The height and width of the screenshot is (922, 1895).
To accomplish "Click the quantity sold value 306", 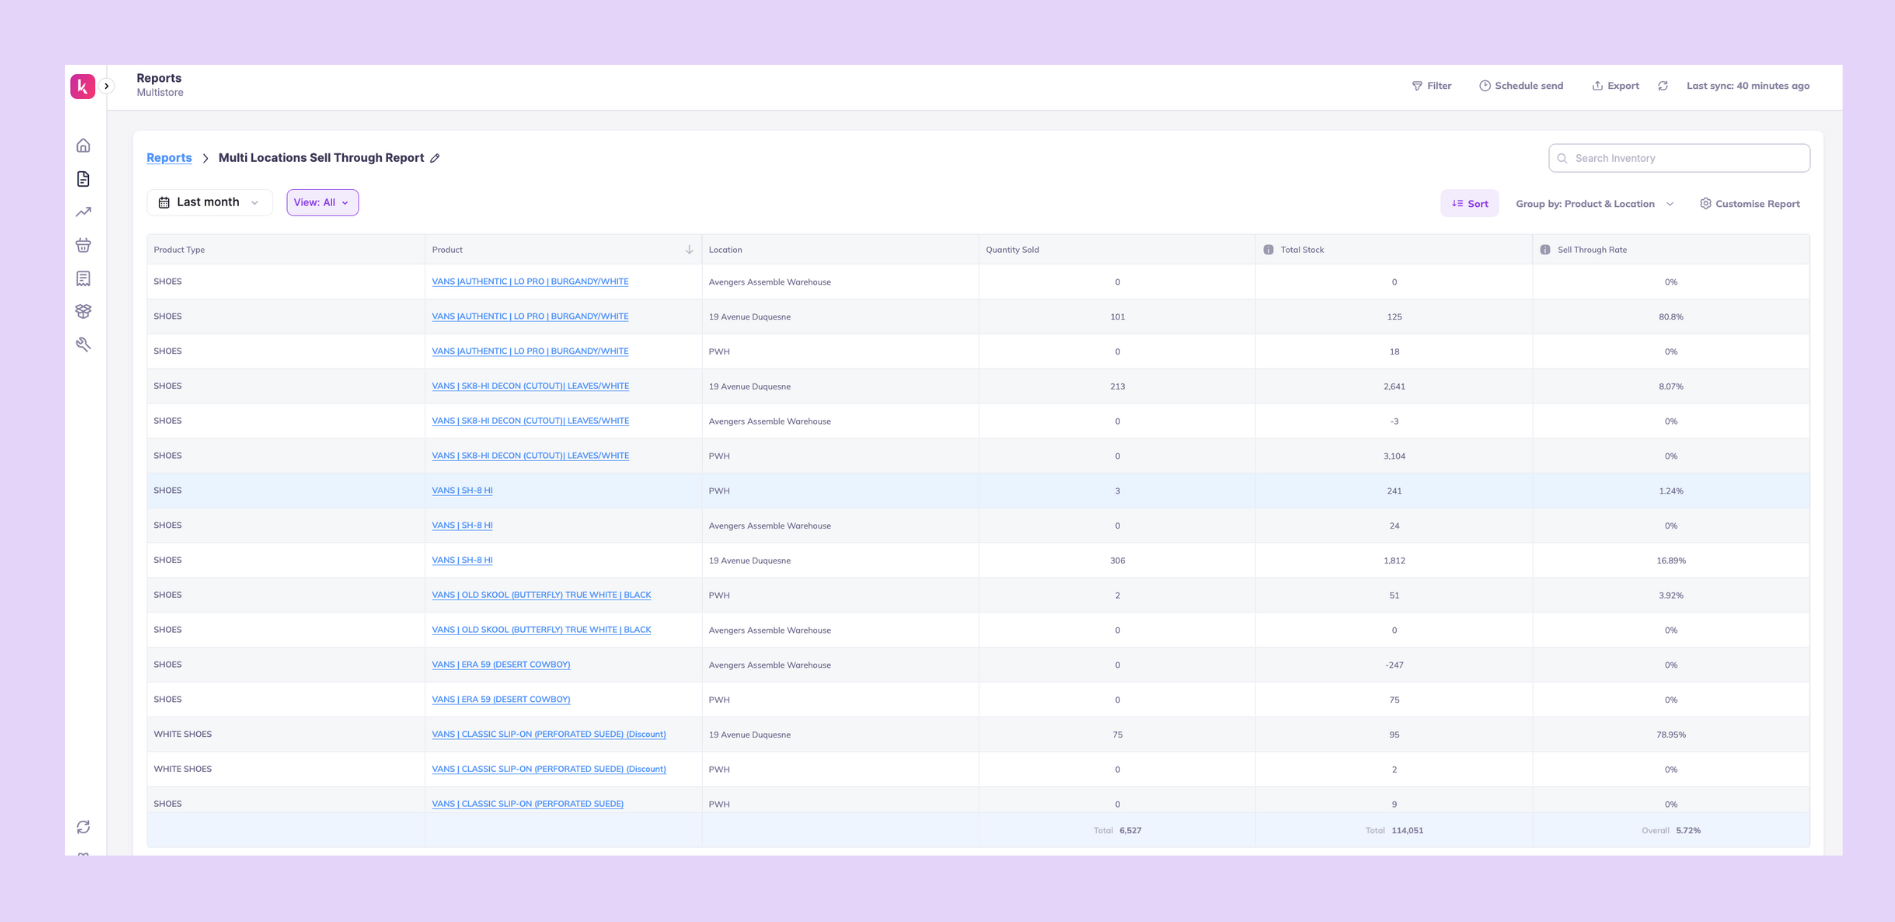I will point(1117,561).
